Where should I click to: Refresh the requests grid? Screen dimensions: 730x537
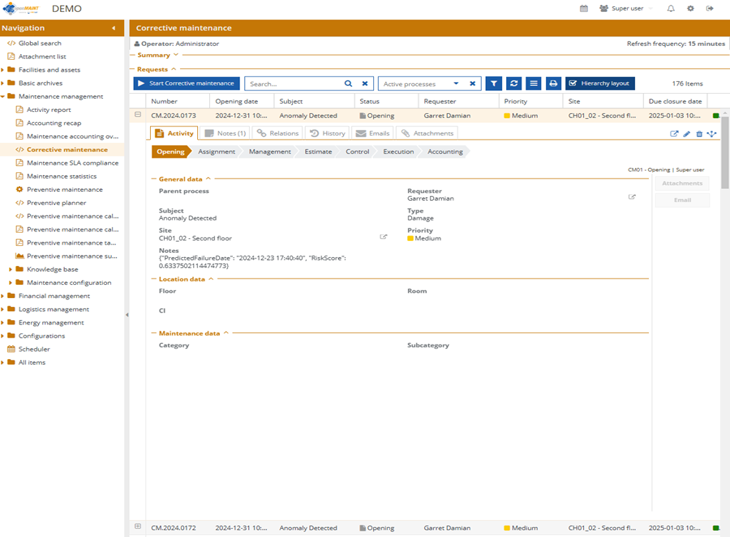(x=514, y=83)
